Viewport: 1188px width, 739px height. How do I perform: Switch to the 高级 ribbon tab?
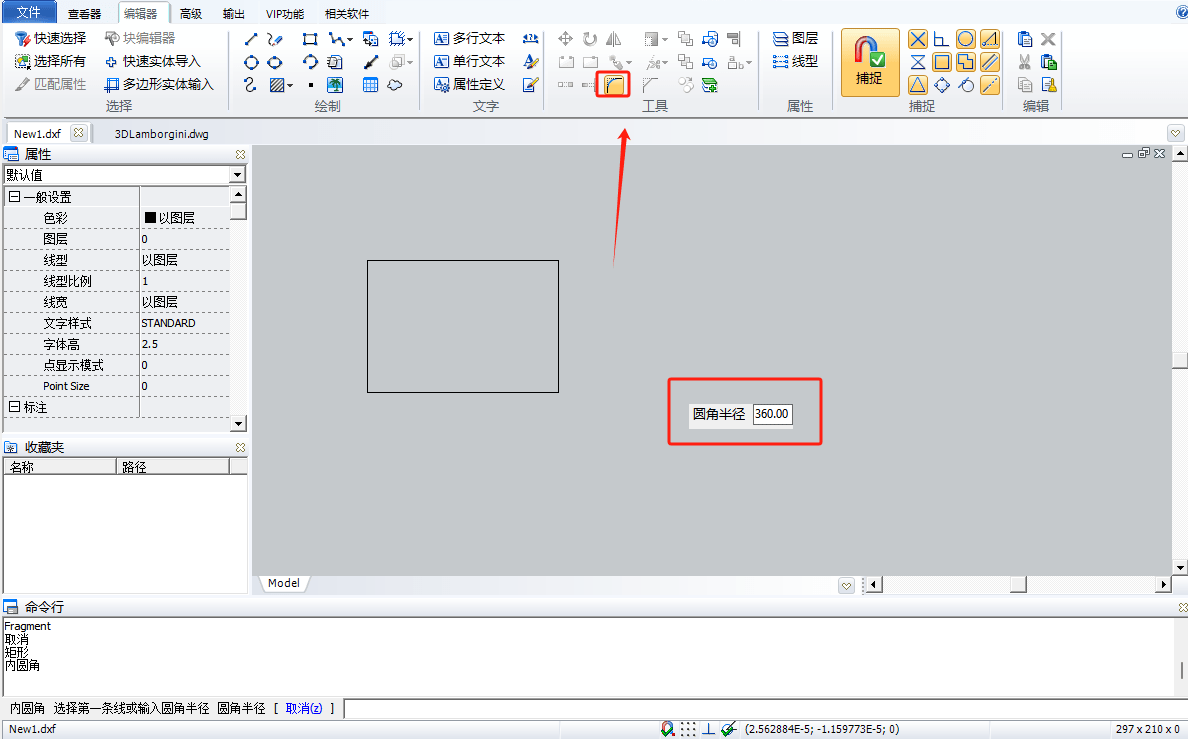click(x=191, y=14)
